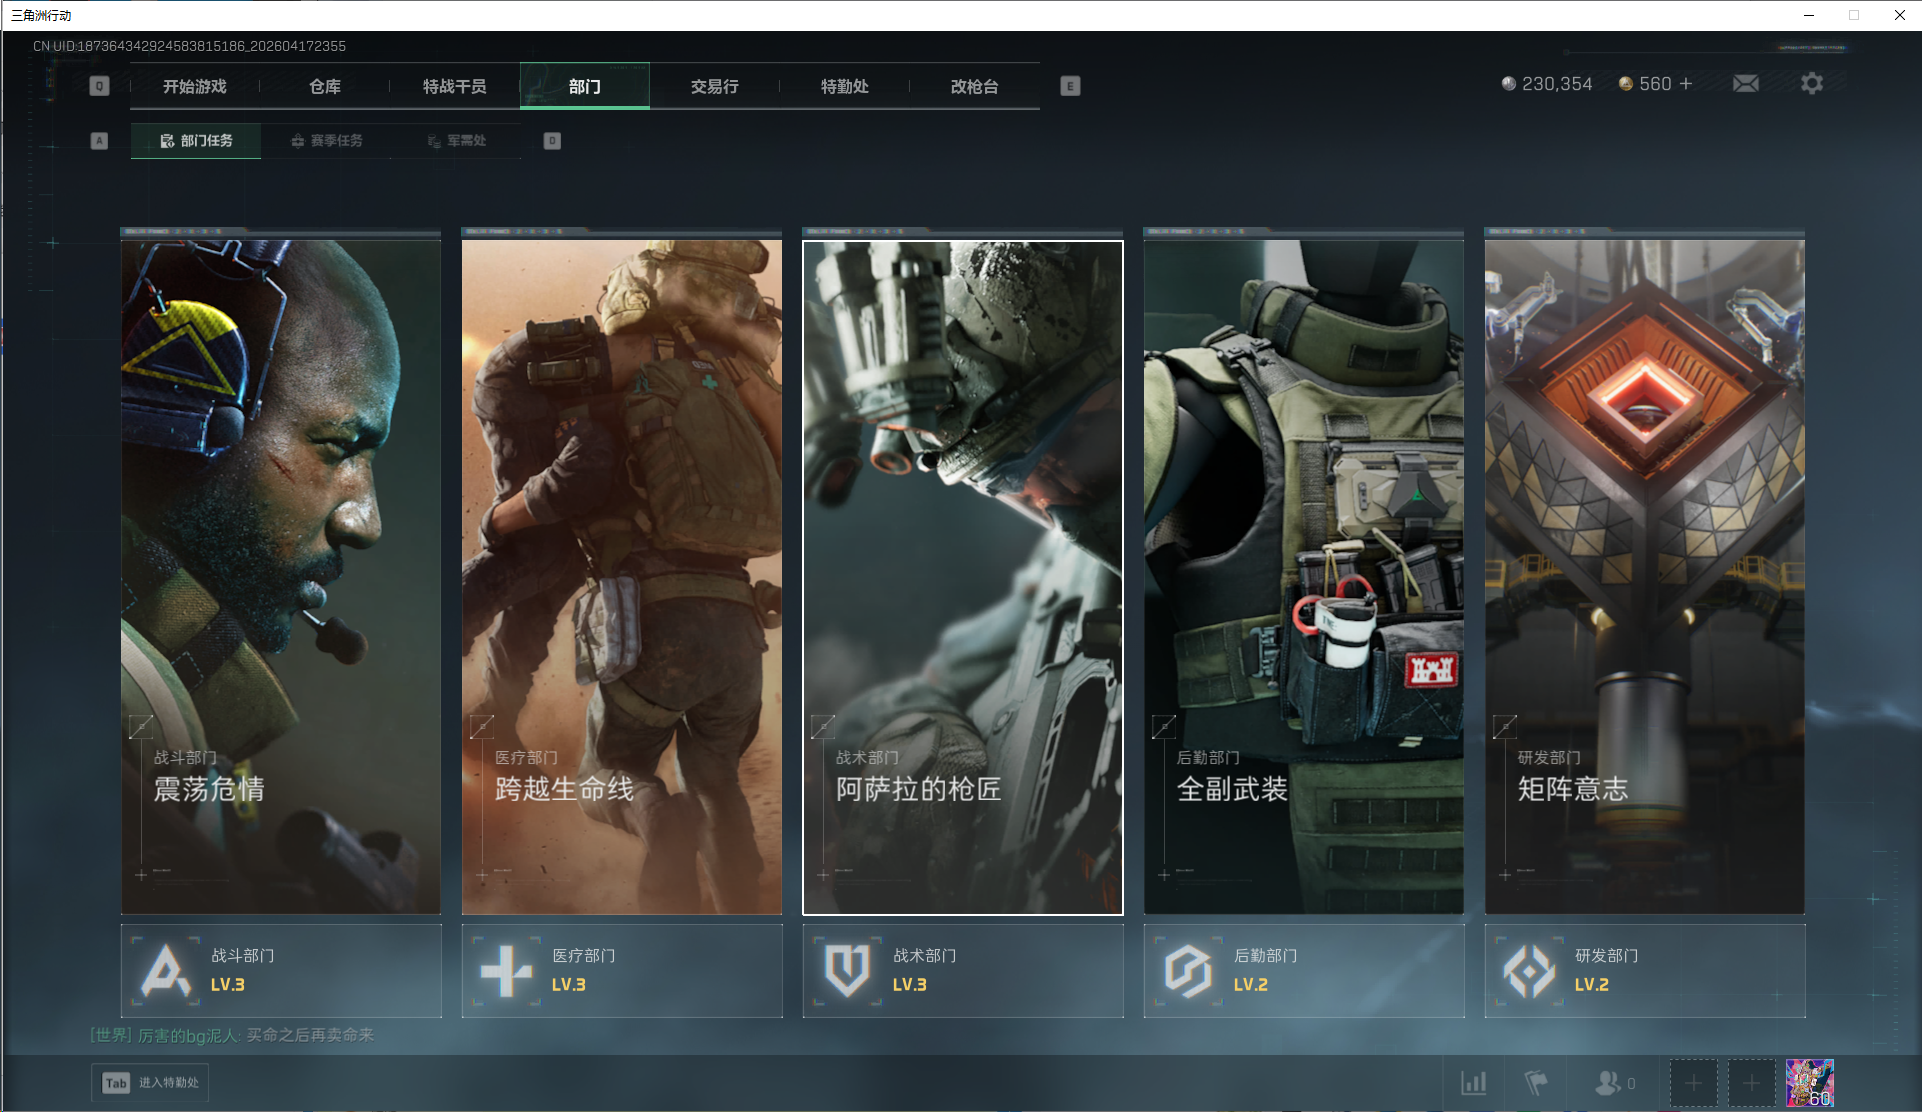
Task: Open the 军需处 sub-tab
Action: 457,141
